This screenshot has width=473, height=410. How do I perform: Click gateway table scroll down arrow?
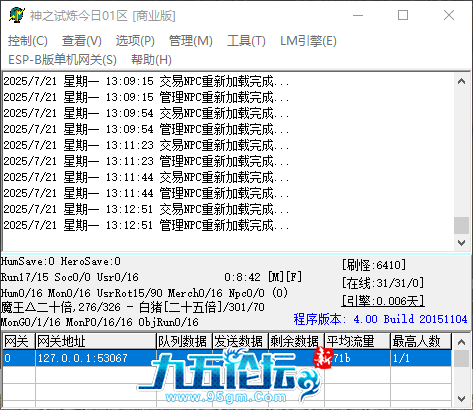(461, 398)
